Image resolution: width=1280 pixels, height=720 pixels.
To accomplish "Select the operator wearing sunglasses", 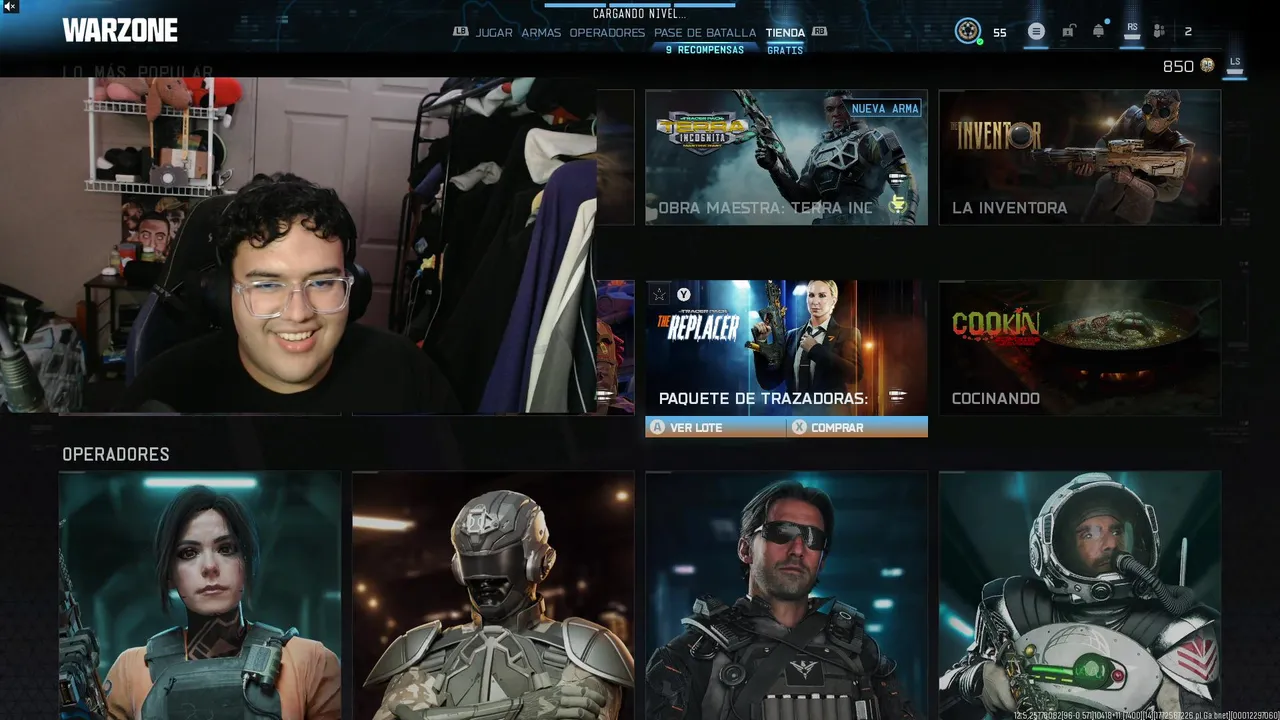I will [786, 595].
